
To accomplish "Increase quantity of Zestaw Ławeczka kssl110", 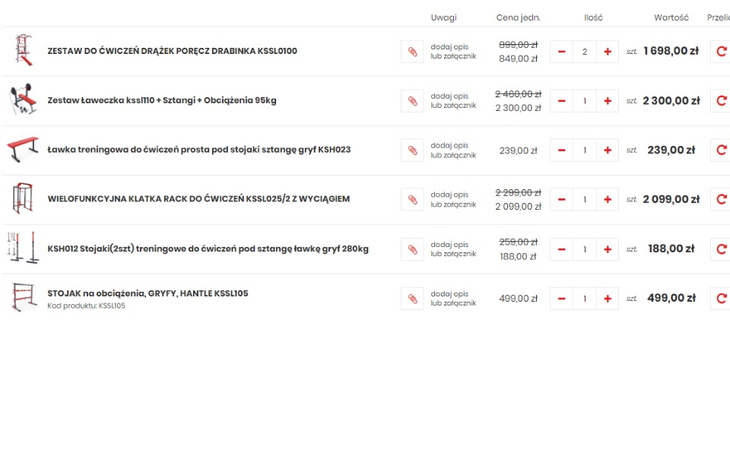I will point(607,101).
